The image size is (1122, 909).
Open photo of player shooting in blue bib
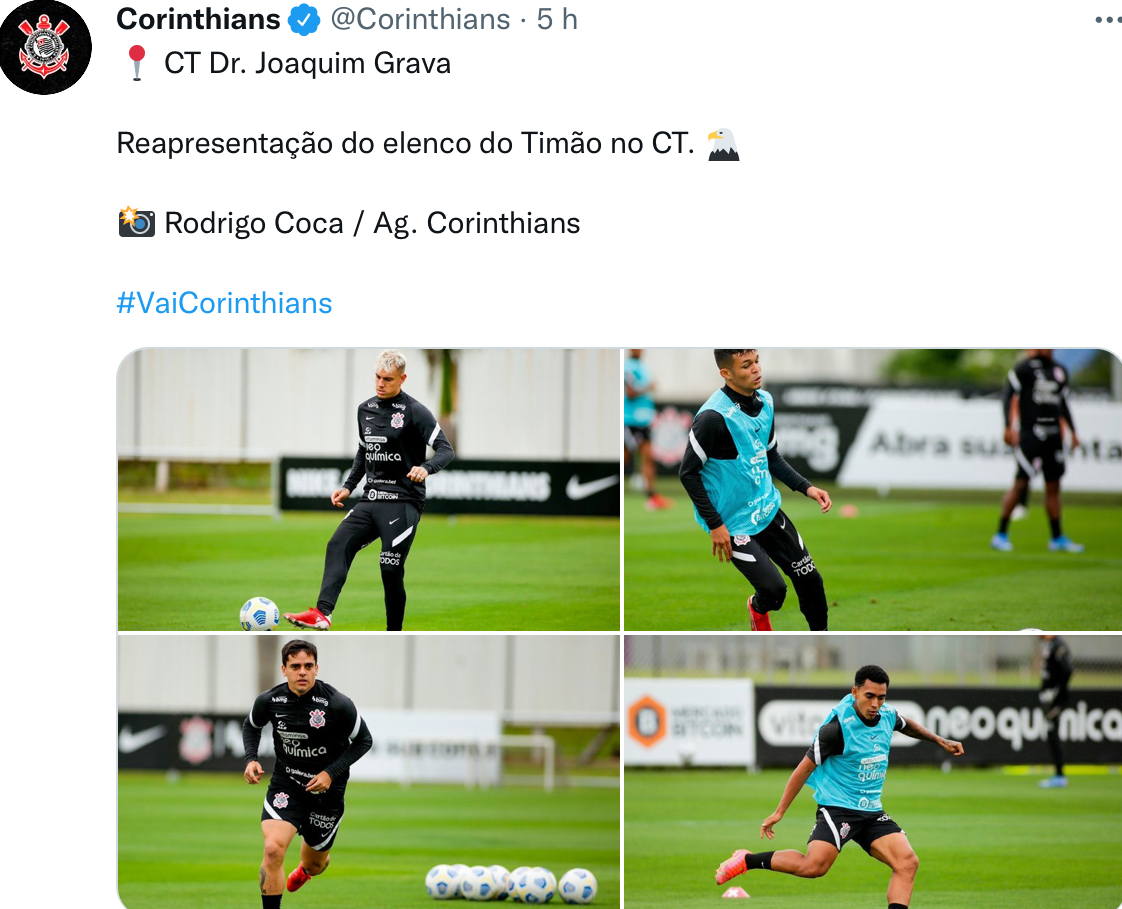(x=873, y=772)
